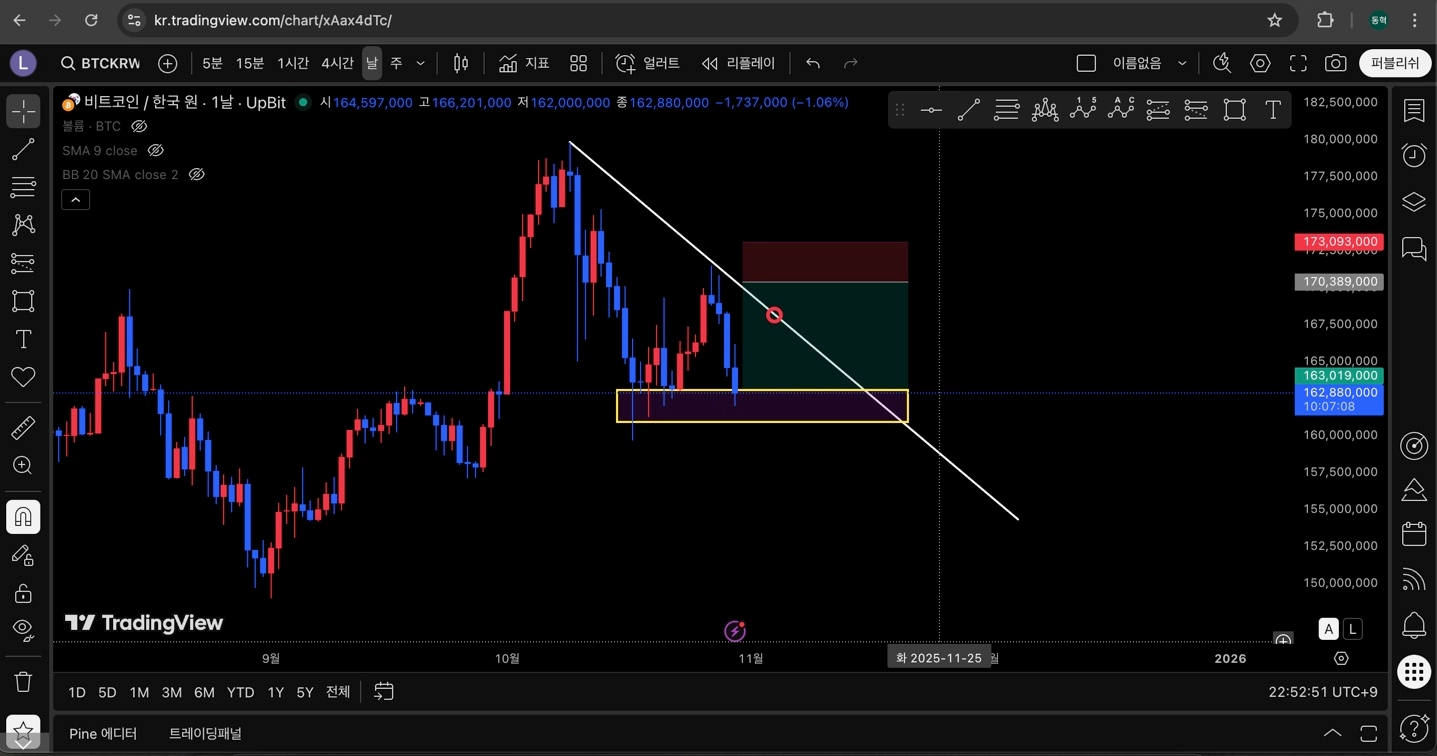Open the 얼러트 alert creator

point(648,63)
